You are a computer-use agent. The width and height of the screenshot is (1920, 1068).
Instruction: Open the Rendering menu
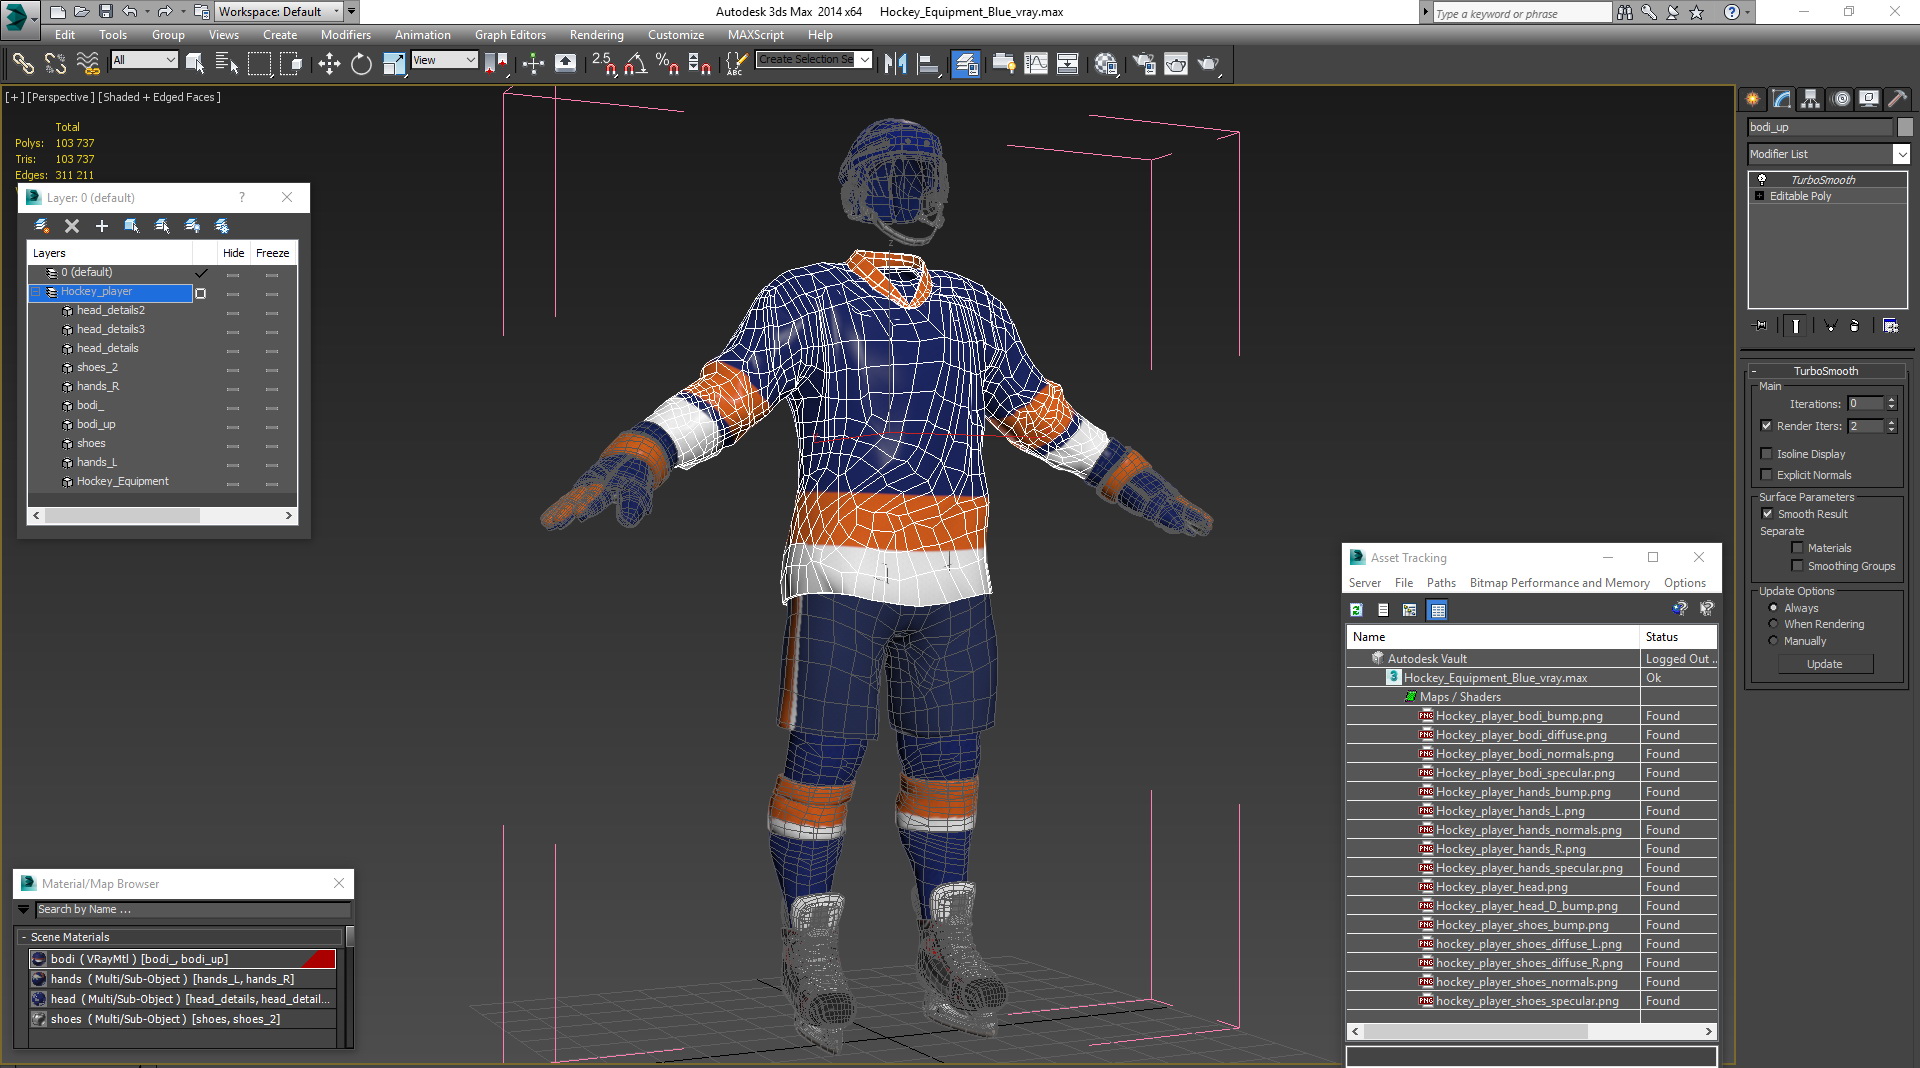[597, 35]
